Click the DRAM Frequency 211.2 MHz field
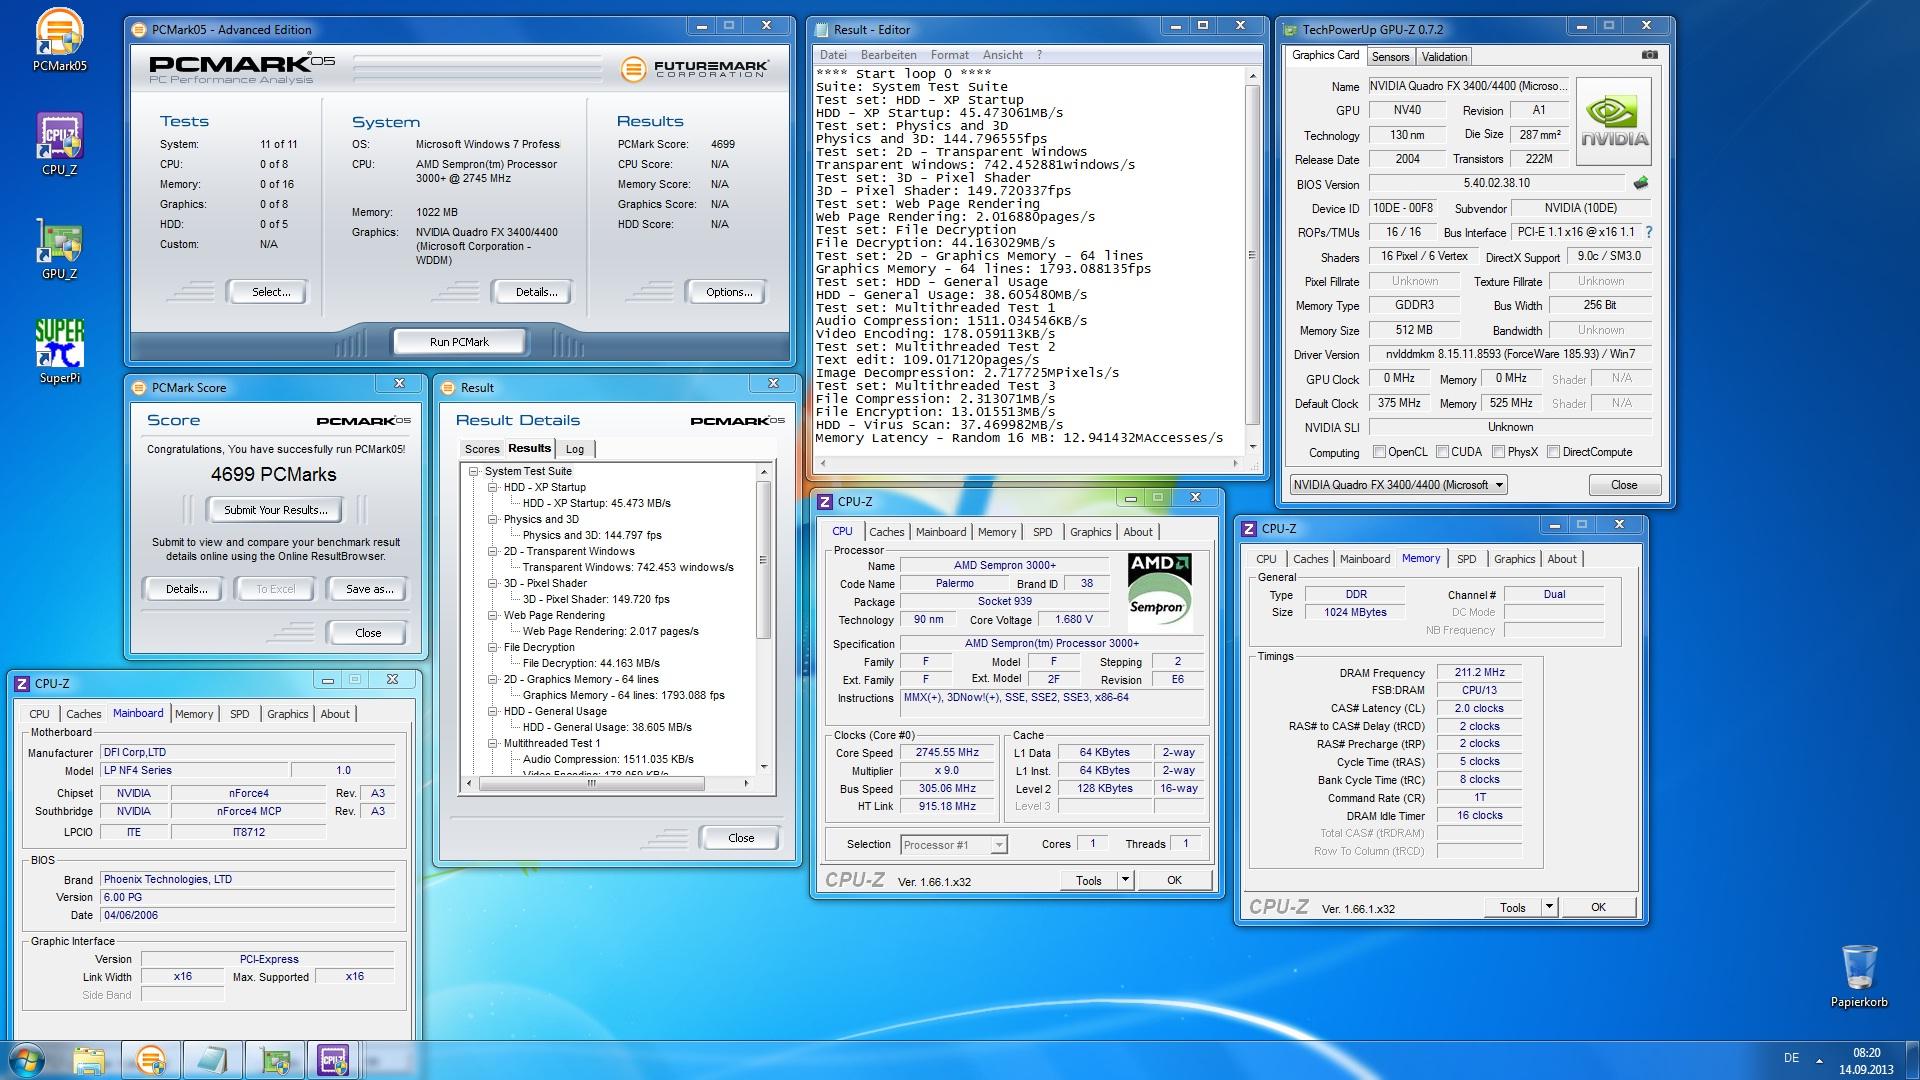This screenshot has width=1920, height=1080. click(x=1480, y=672)
